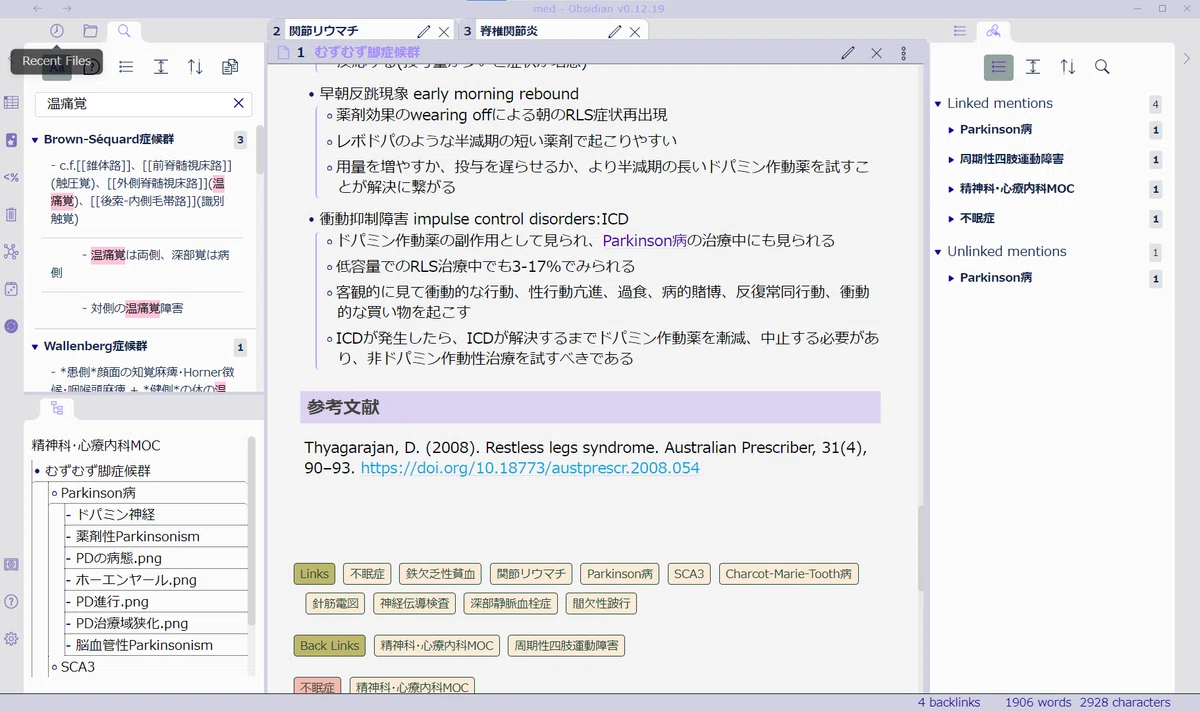Open random note dice icon
The image size is (1200, 711).
11,289
